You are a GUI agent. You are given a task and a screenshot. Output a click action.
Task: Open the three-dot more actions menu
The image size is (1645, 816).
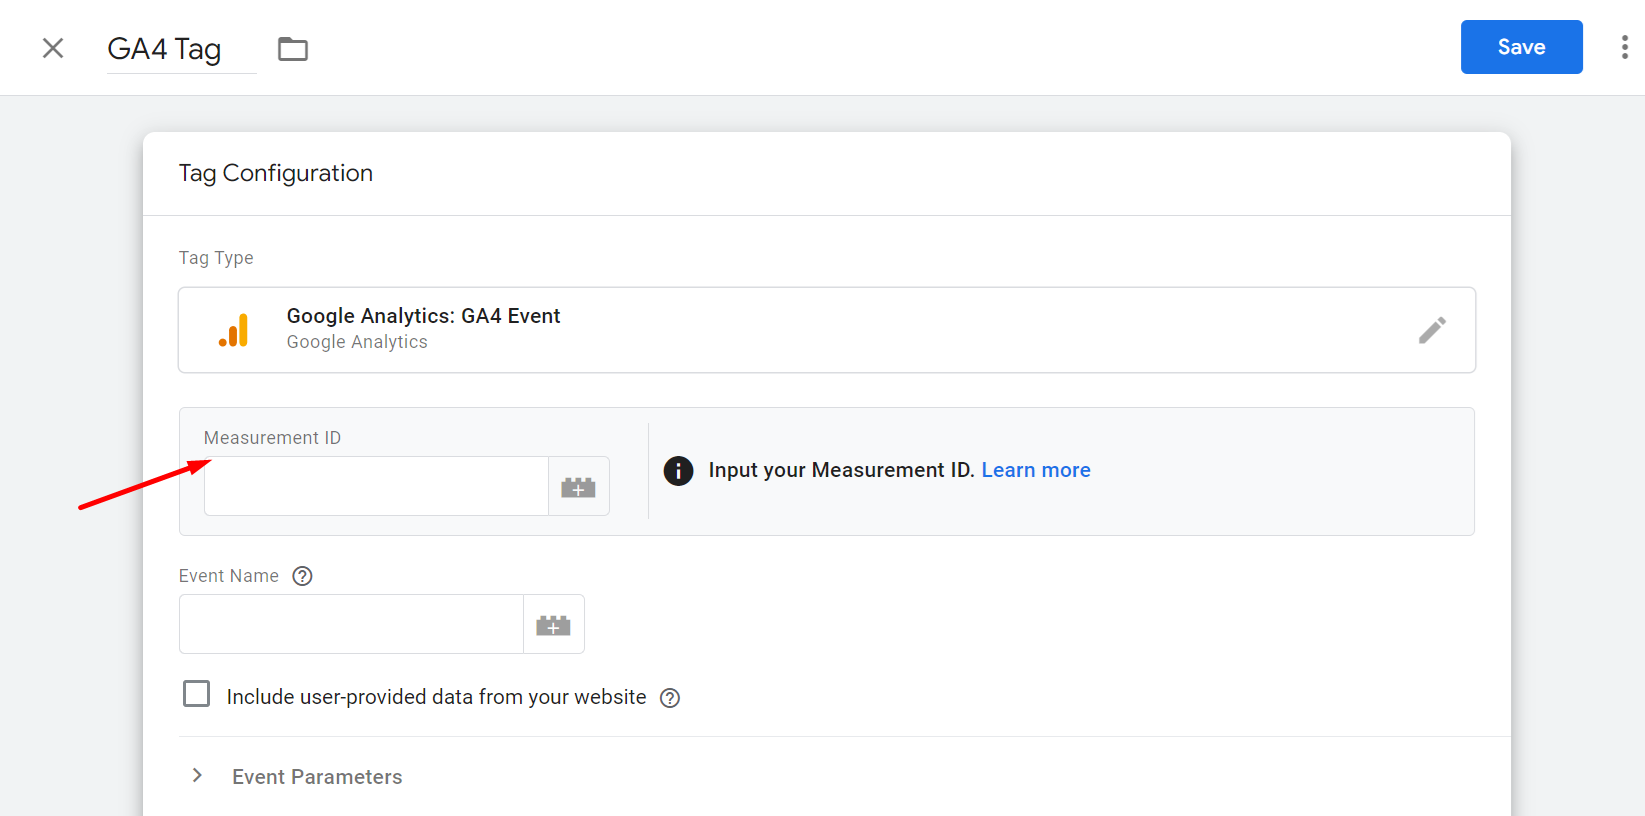[1624, 48]
